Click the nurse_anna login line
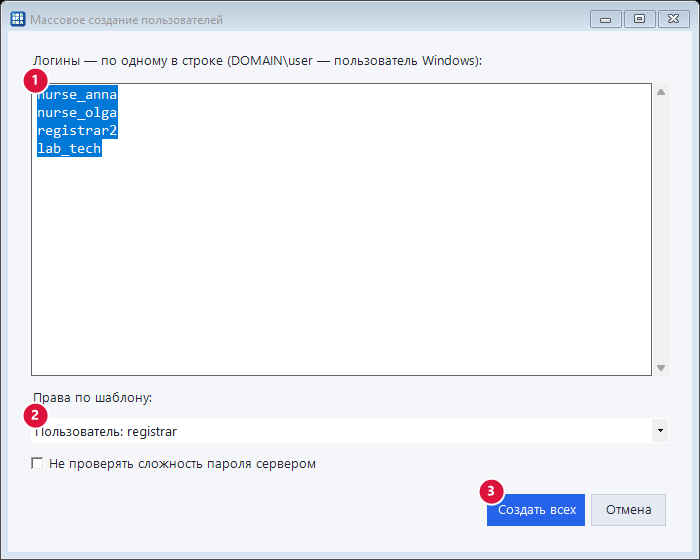 (77, 95)
